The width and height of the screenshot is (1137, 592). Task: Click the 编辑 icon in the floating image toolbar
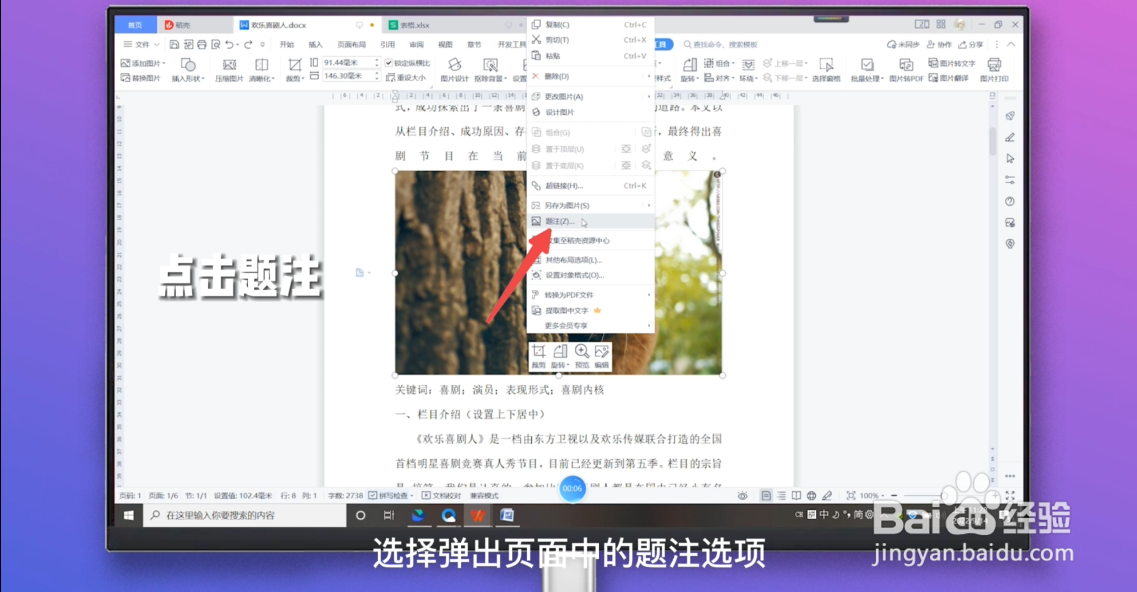(x=602, y=356)
